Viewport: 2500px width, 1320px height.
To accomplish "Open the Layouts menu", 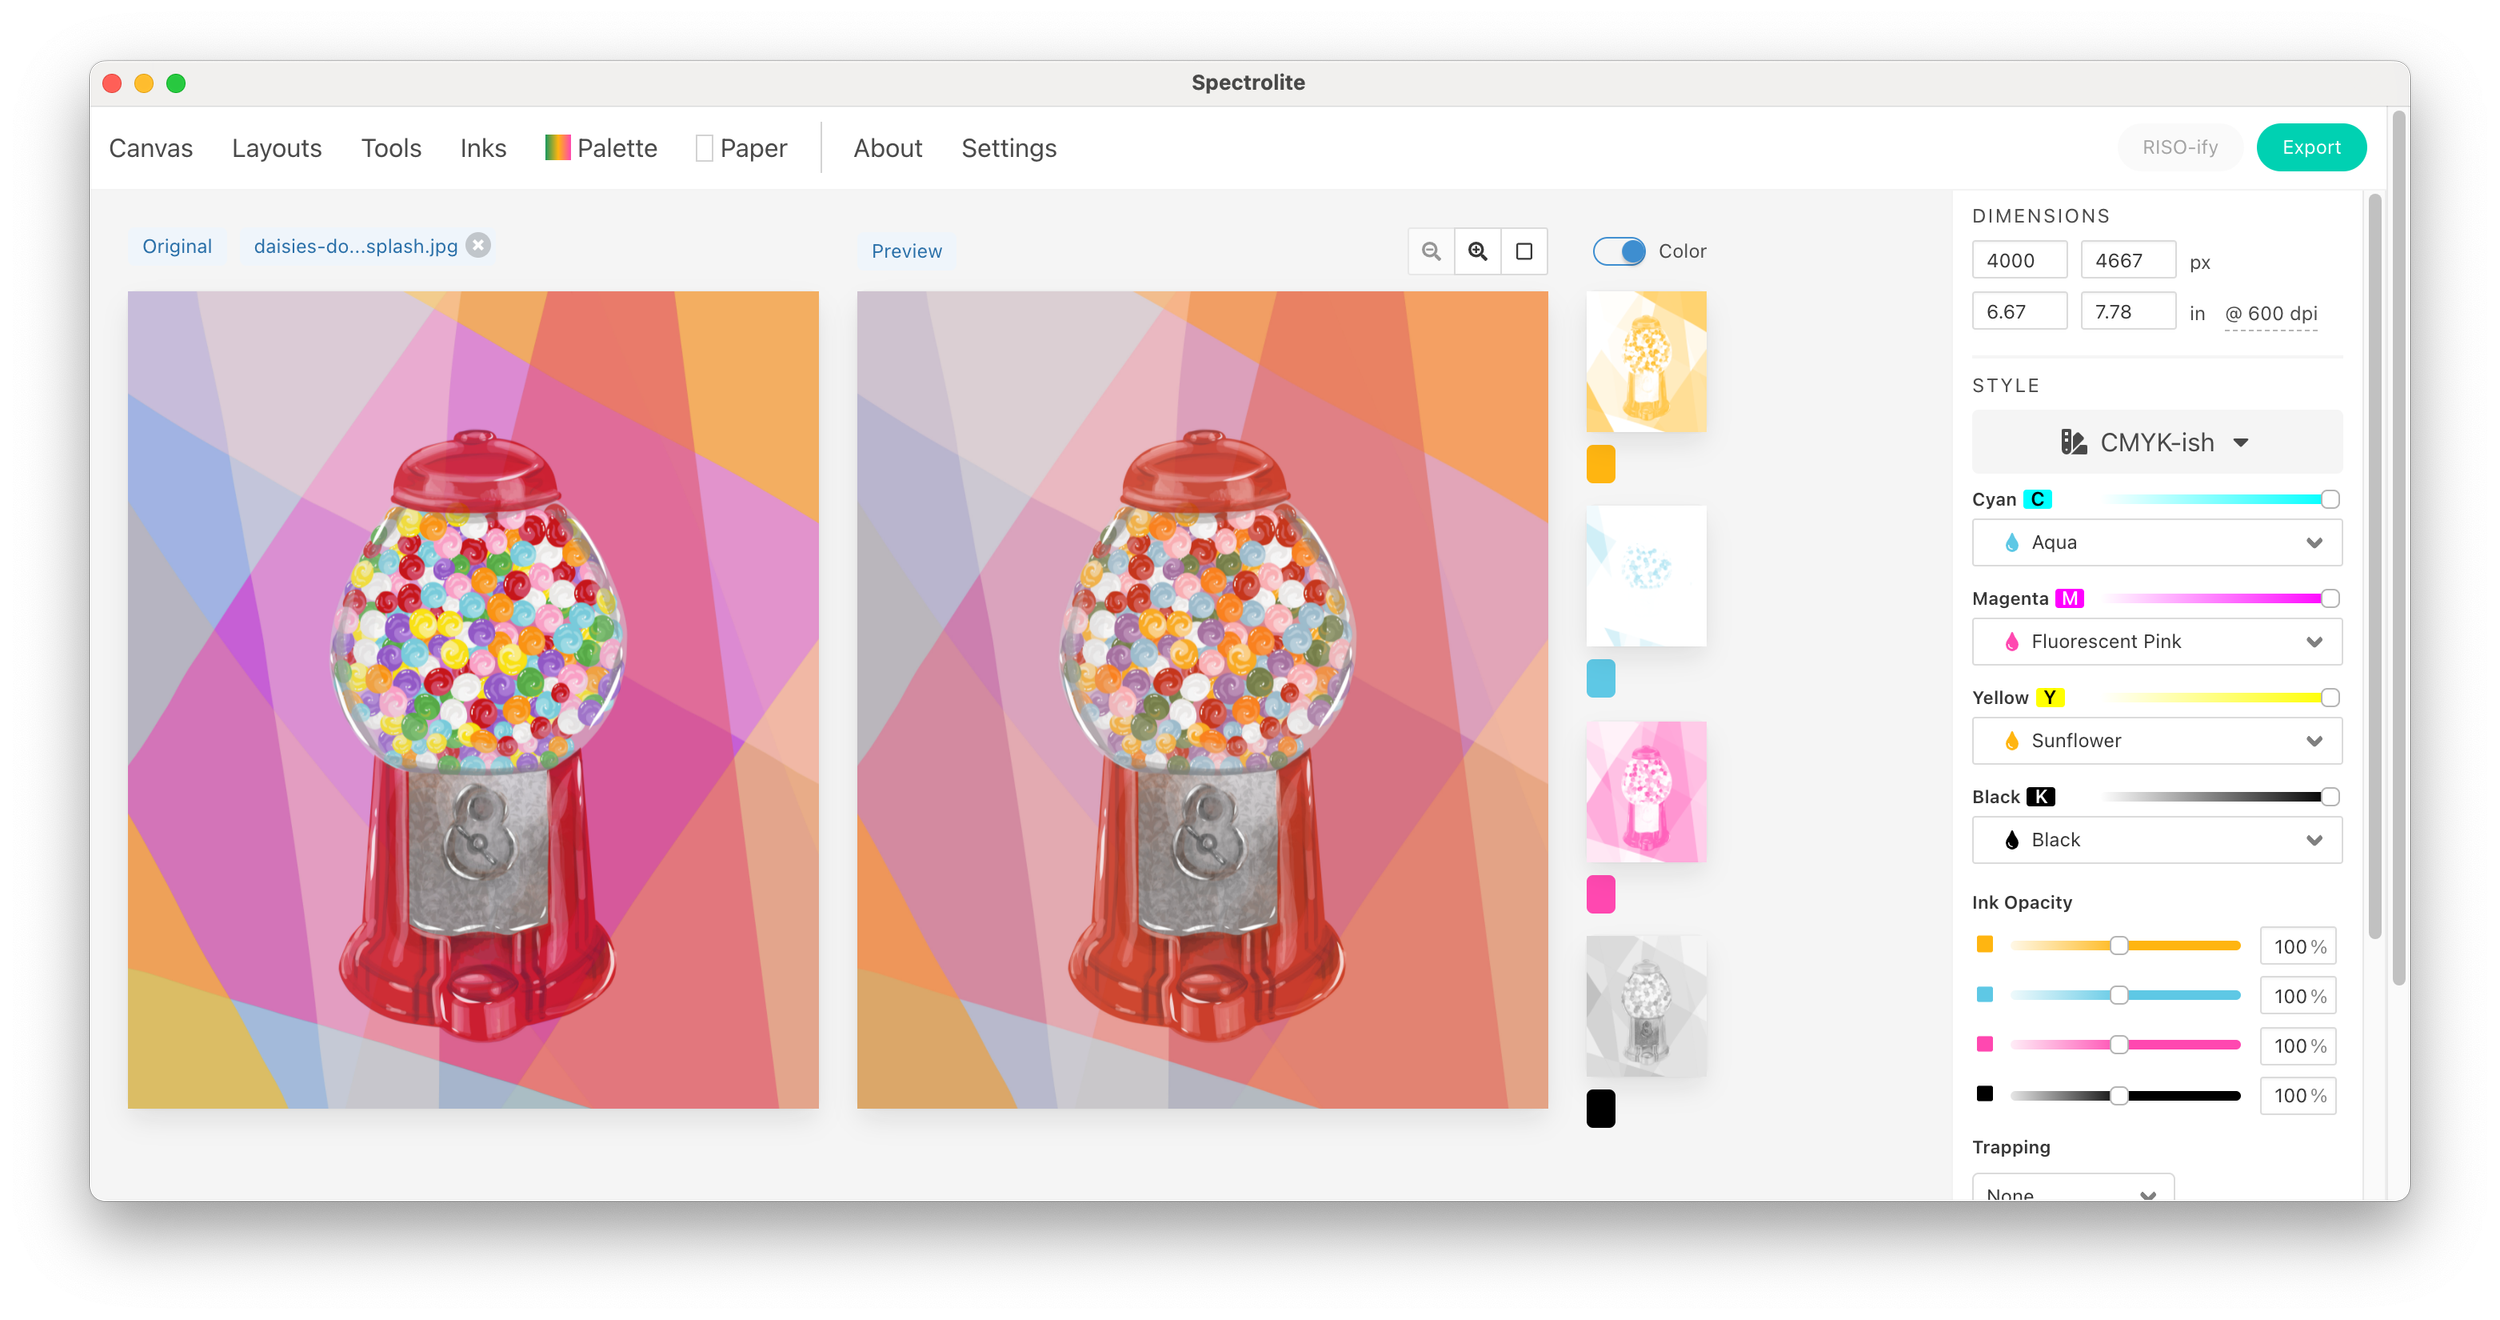I will click(x=277, y=148).
